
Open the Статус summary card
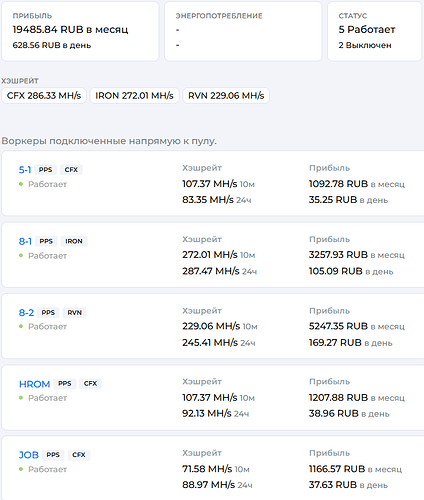[374, 31]
